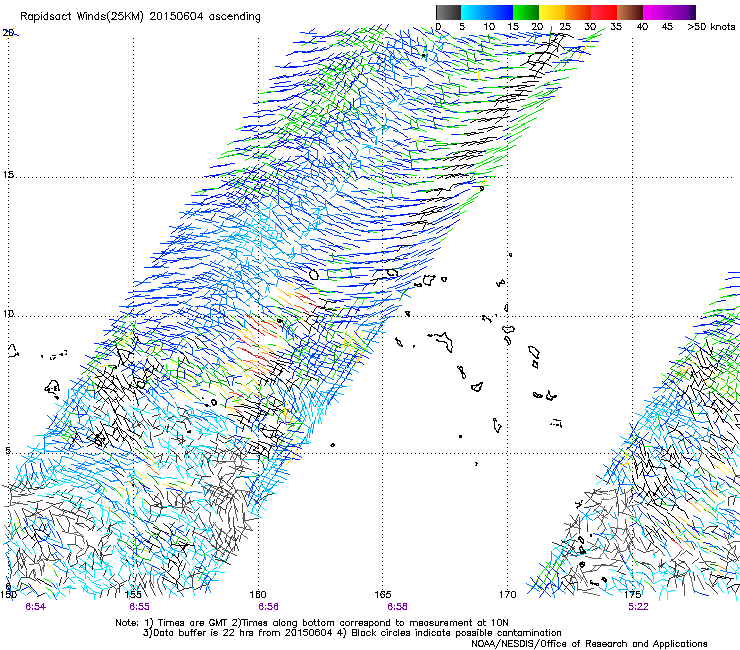This screenshot has height=650, width=740.
Task: Click the ">50 knots" legend label
Action: (711, 27)
